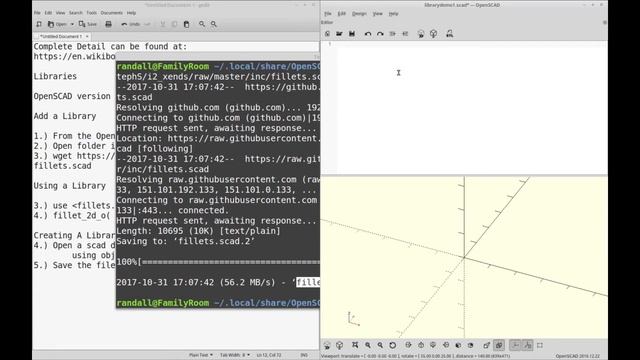Set Right view in OpenSCAD viewer

[408, 345]
